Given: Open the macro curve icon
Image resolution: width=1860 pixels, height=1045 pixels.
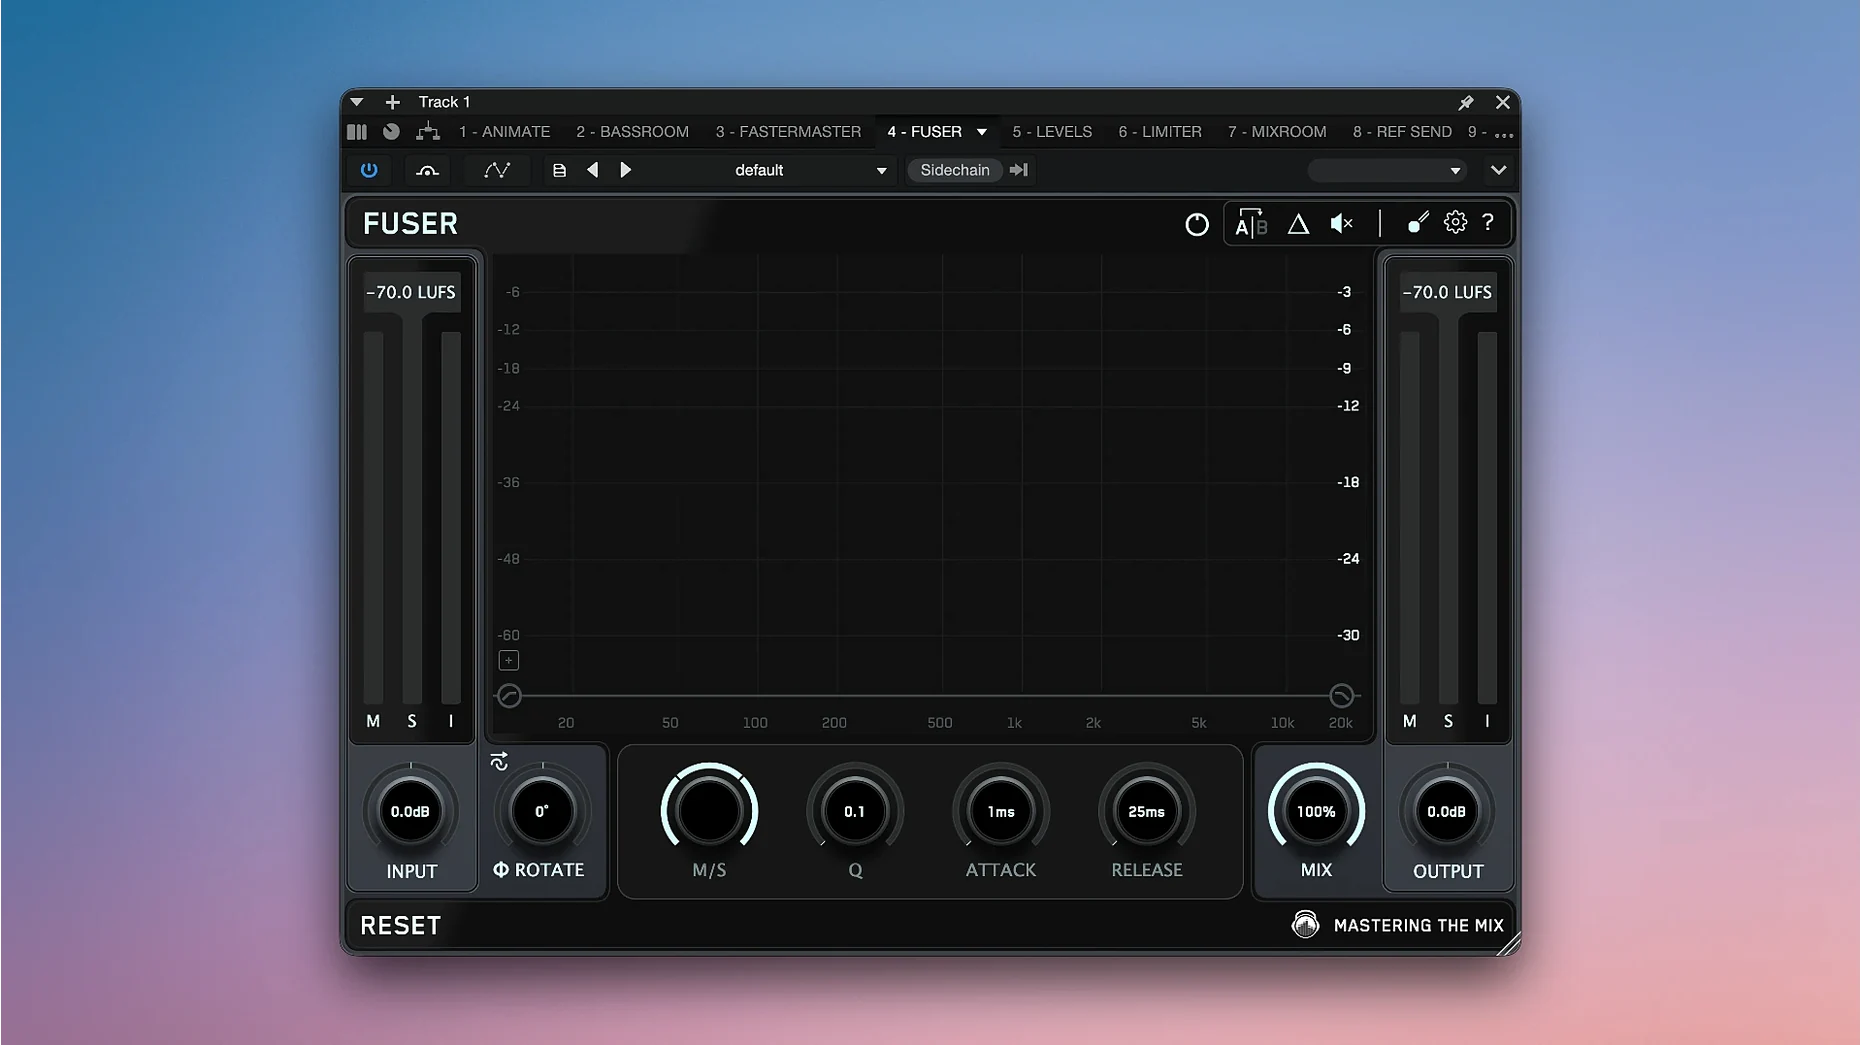Looking at the screenshot, I should click(x=427, y=171).
